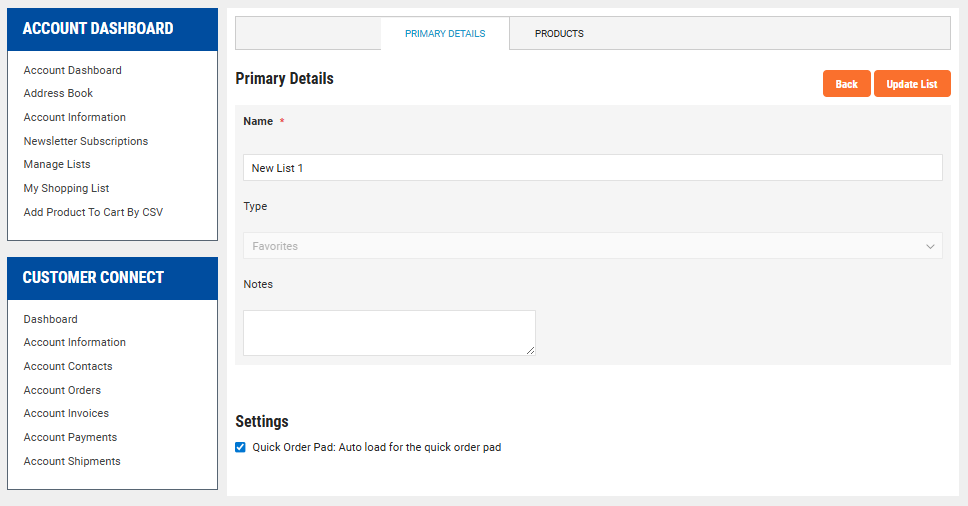This screenshot has width=968, height=506.
Task: Open My Shopping List link
Action: coord(66,188)
